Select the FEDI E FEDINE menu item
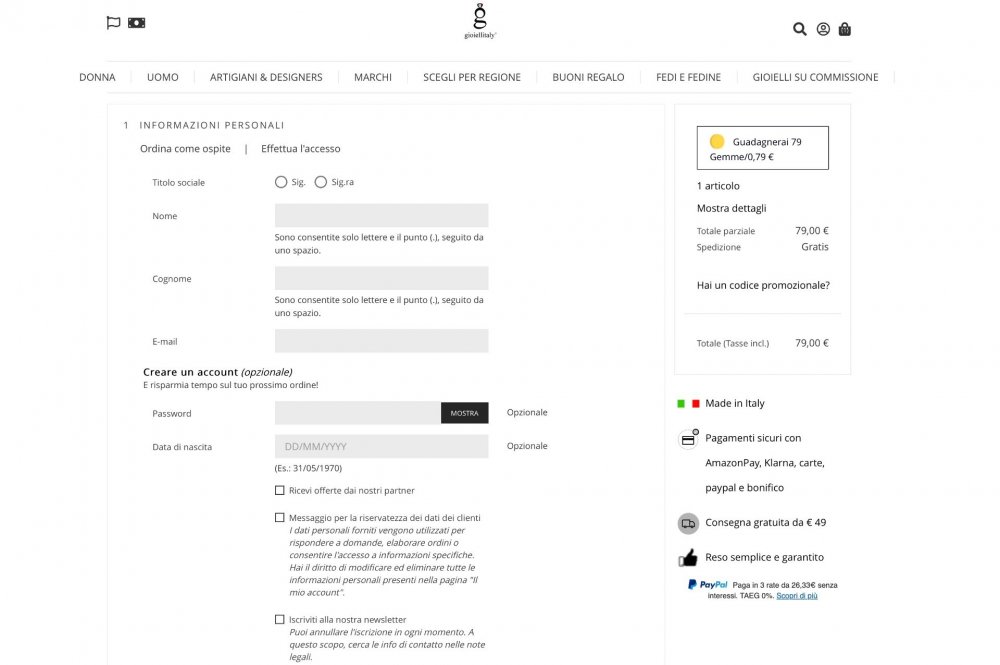The height and width of the screenshot is (665, 1000). tap(688, 76)
